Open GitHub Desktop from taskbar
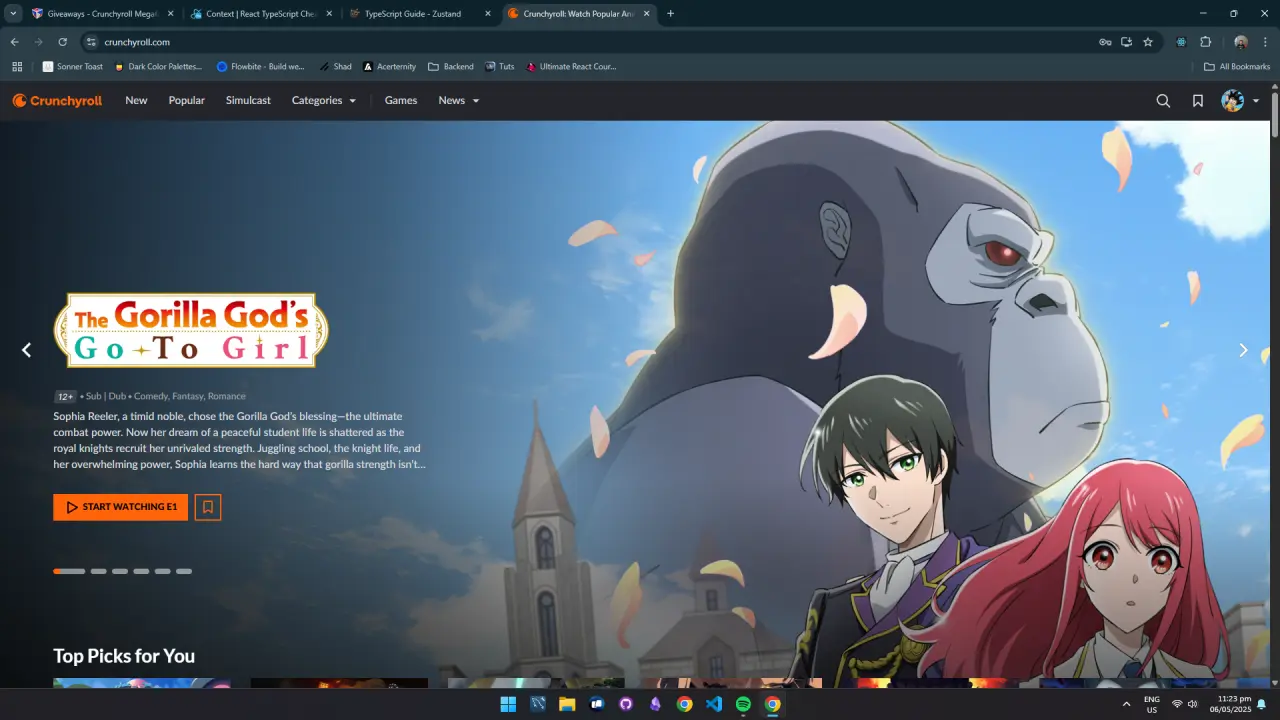This screenshot has height=720, width=1280. [x=626, y=704]
